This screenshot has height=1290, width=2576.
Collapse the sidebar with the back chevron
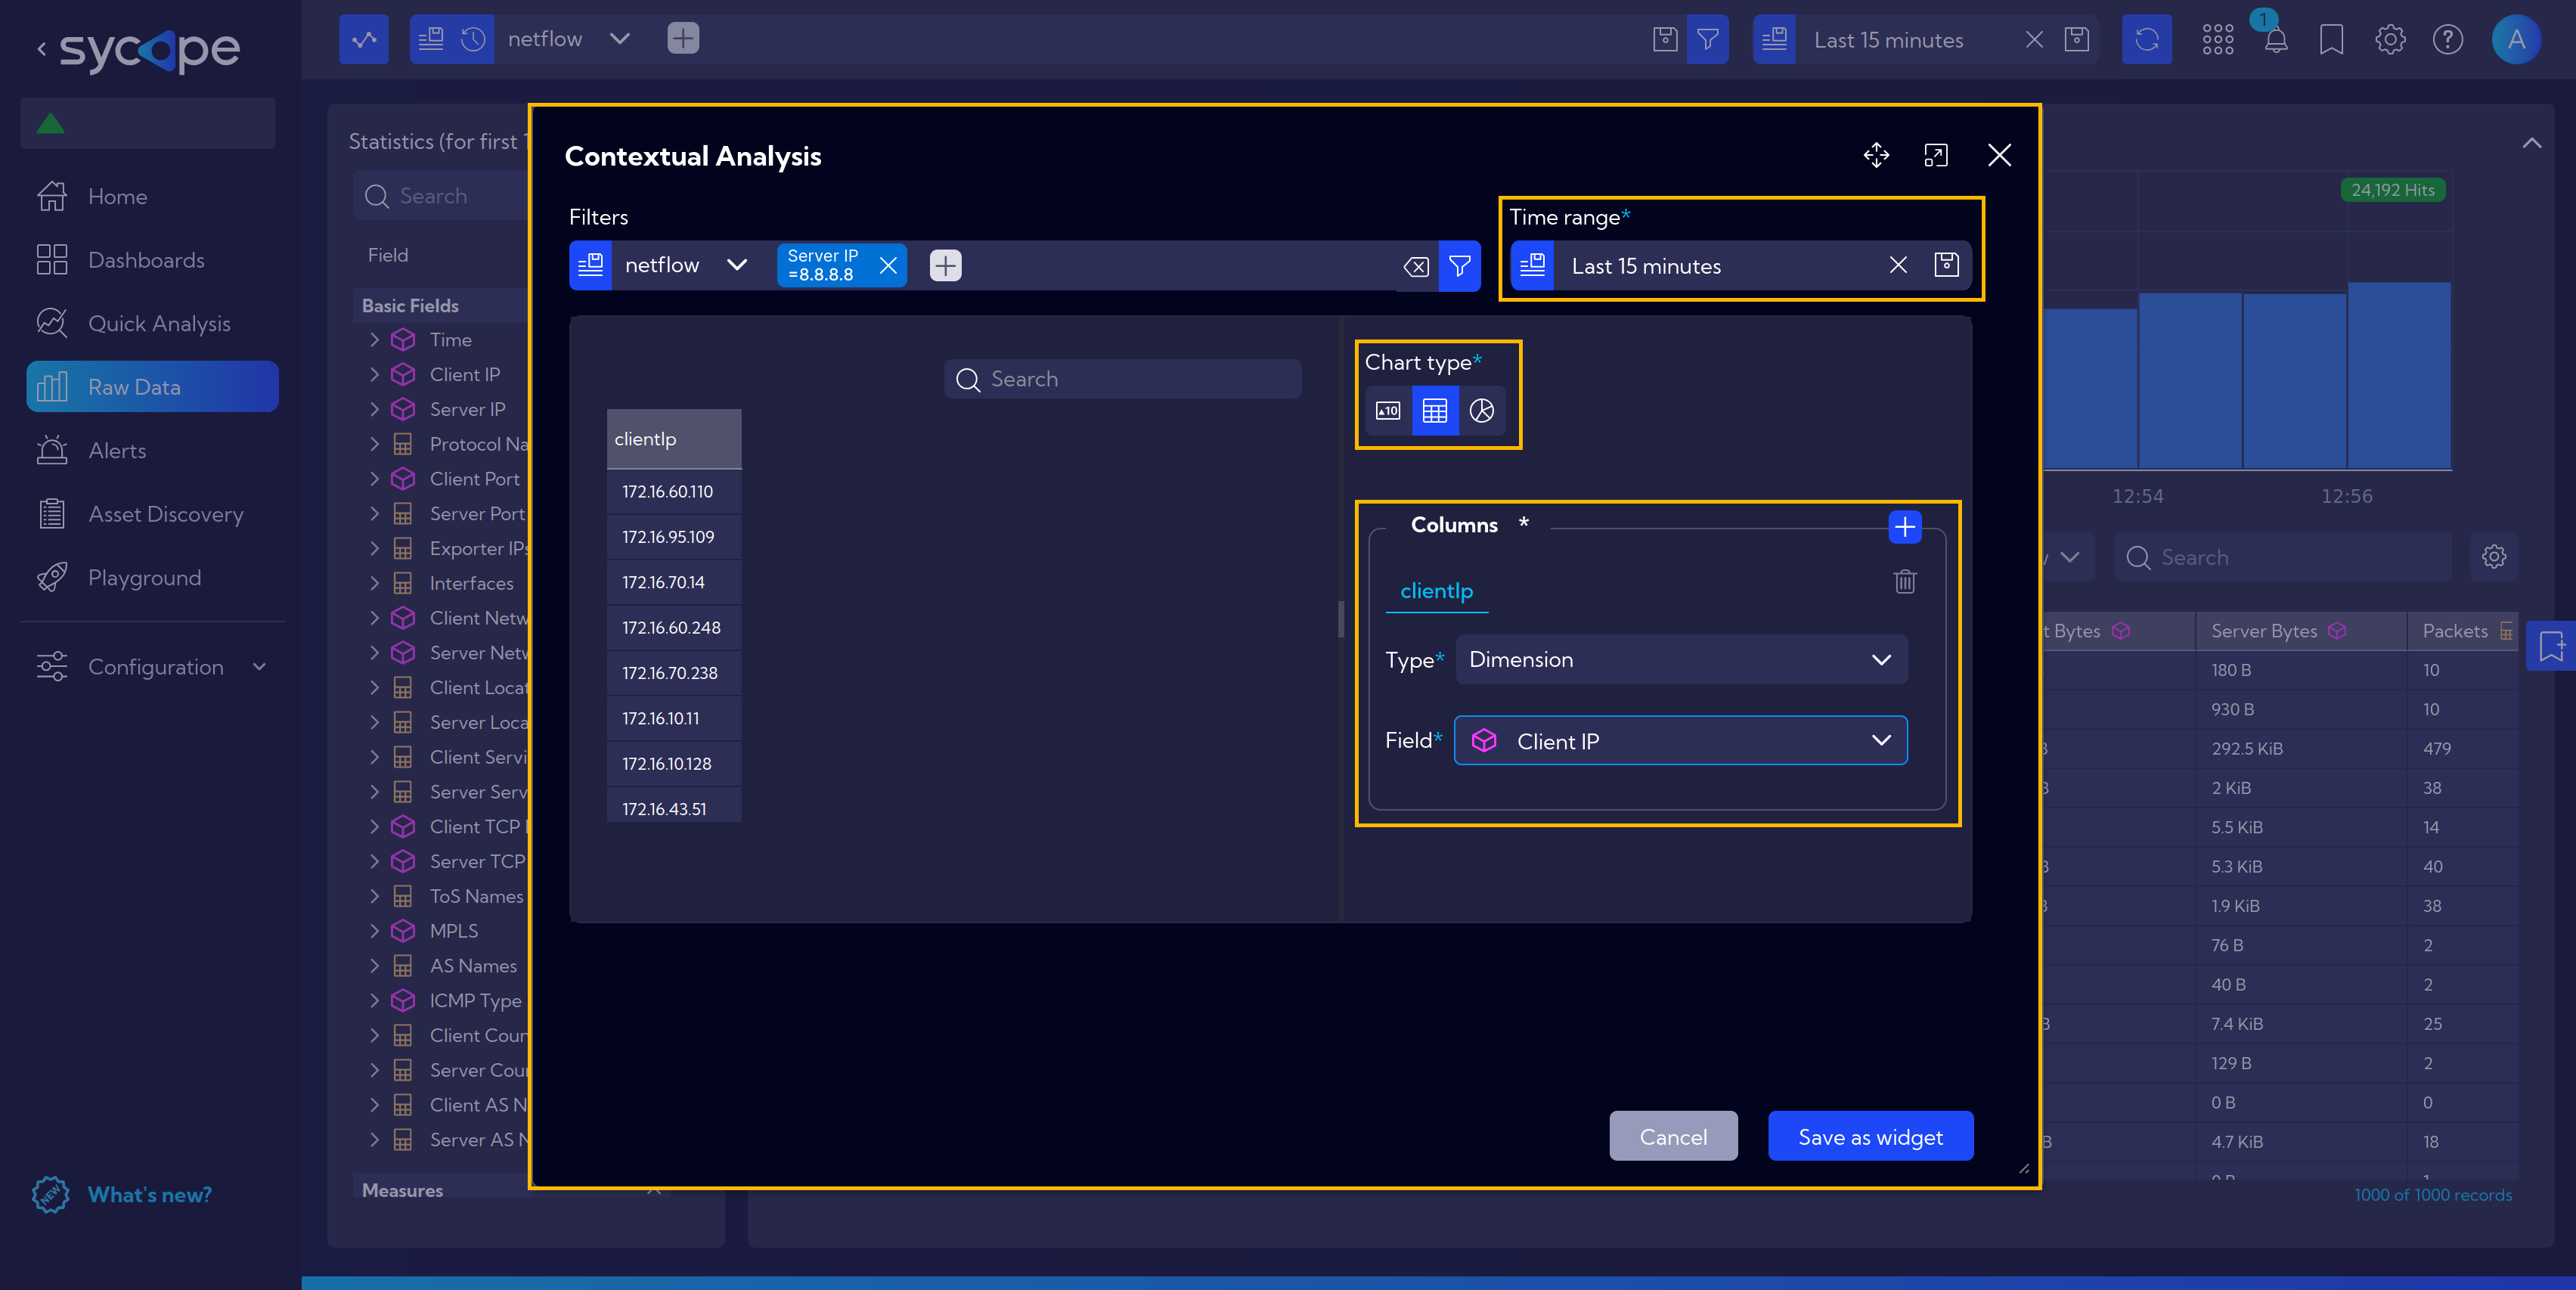pos(41,48)
